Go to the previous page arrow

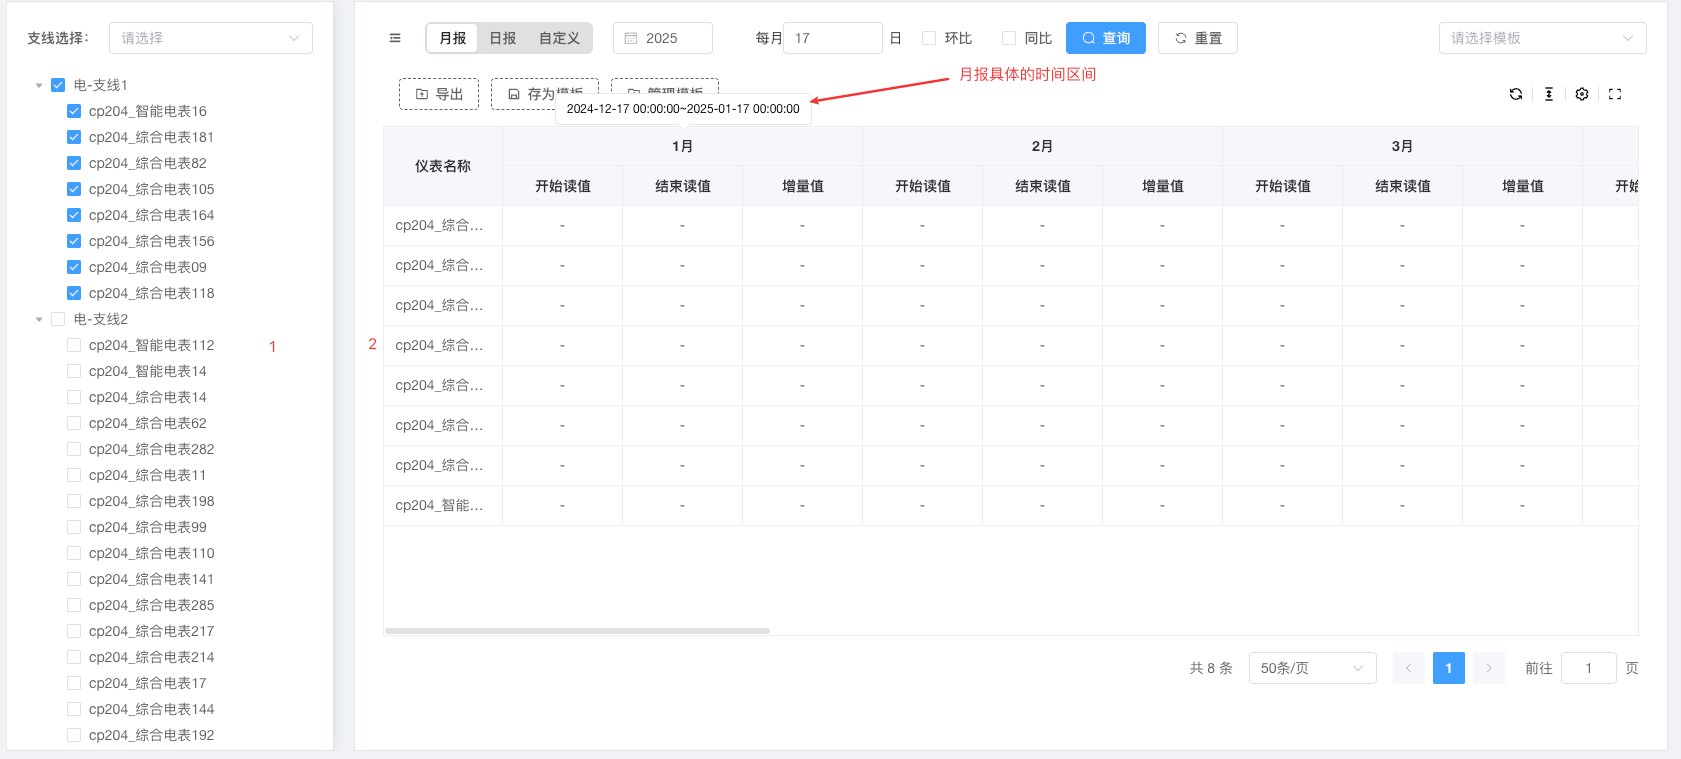(1409, 668)
